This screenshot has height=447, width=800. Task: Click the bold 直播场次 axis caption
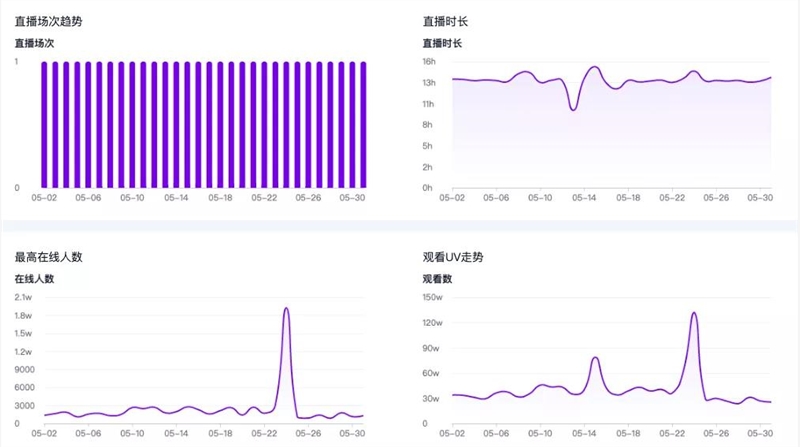(34, 43)
